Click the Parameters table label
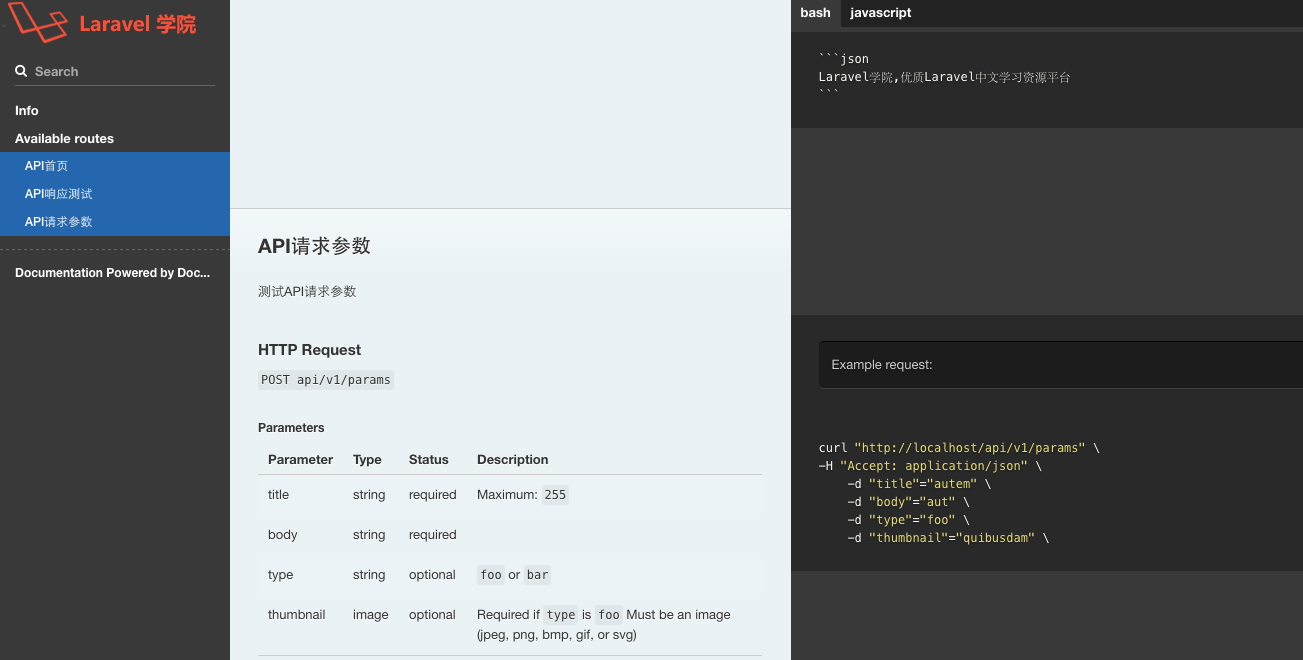Image resolution: width=1303 pixels, height=660 pixels. coord(291,427)
